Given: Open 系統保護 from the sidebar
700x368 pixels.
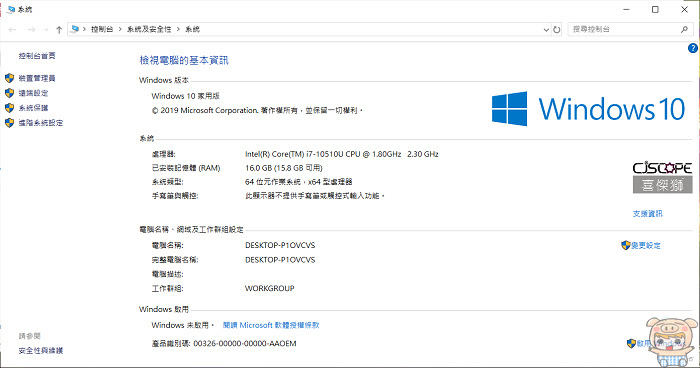Looking at the screenshot, I should click(33, 108).
